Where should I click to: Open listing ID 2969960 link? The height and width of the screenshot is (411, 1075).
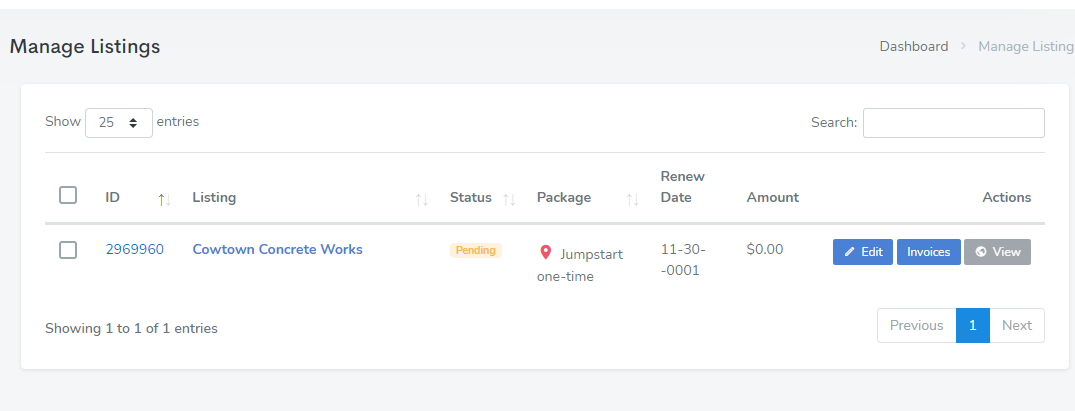pyautogui.click(x=134, y=249)
